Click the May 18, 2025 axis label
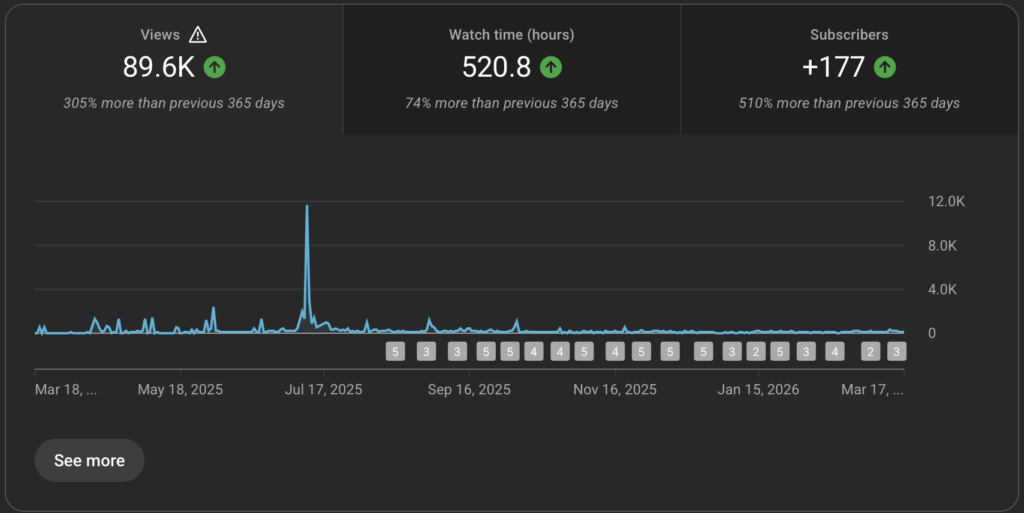This screenshot has height=513, width=1024. pos(179,390)
